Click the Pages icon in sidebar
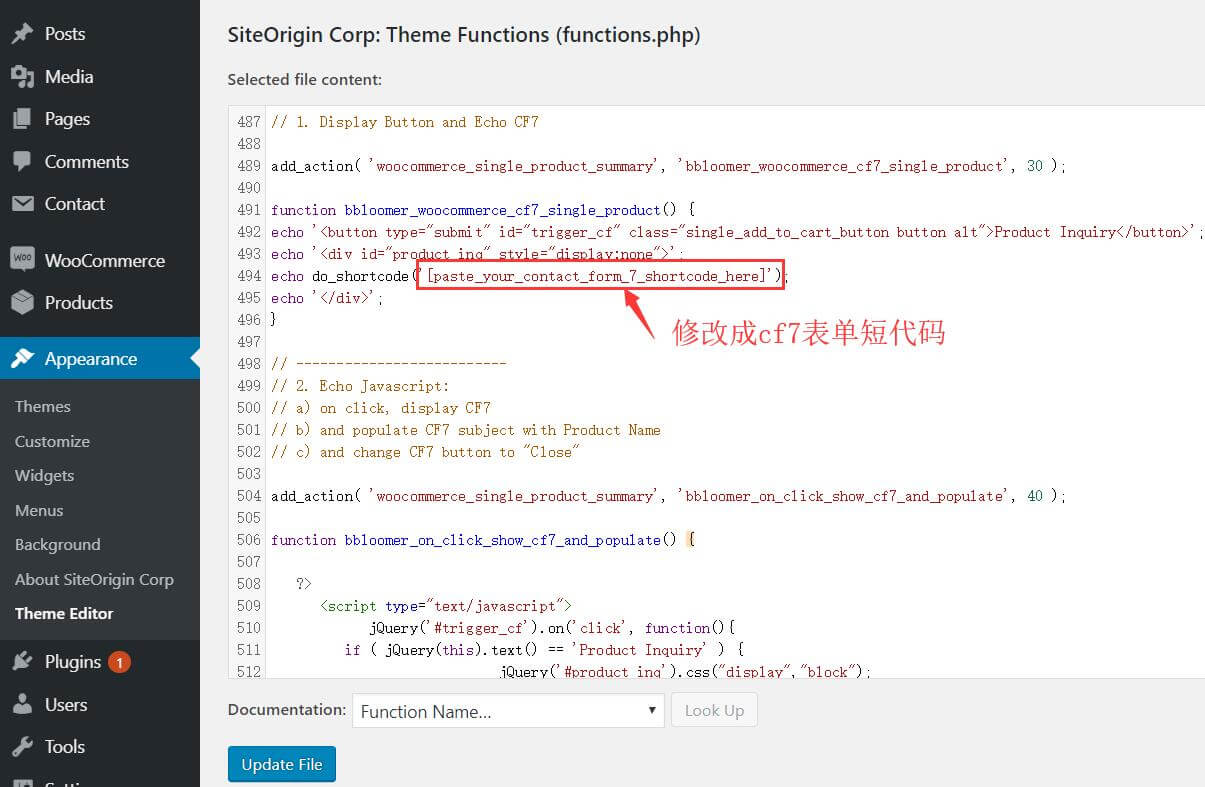Screen dimensions: 1205x787 coord(22,119)
